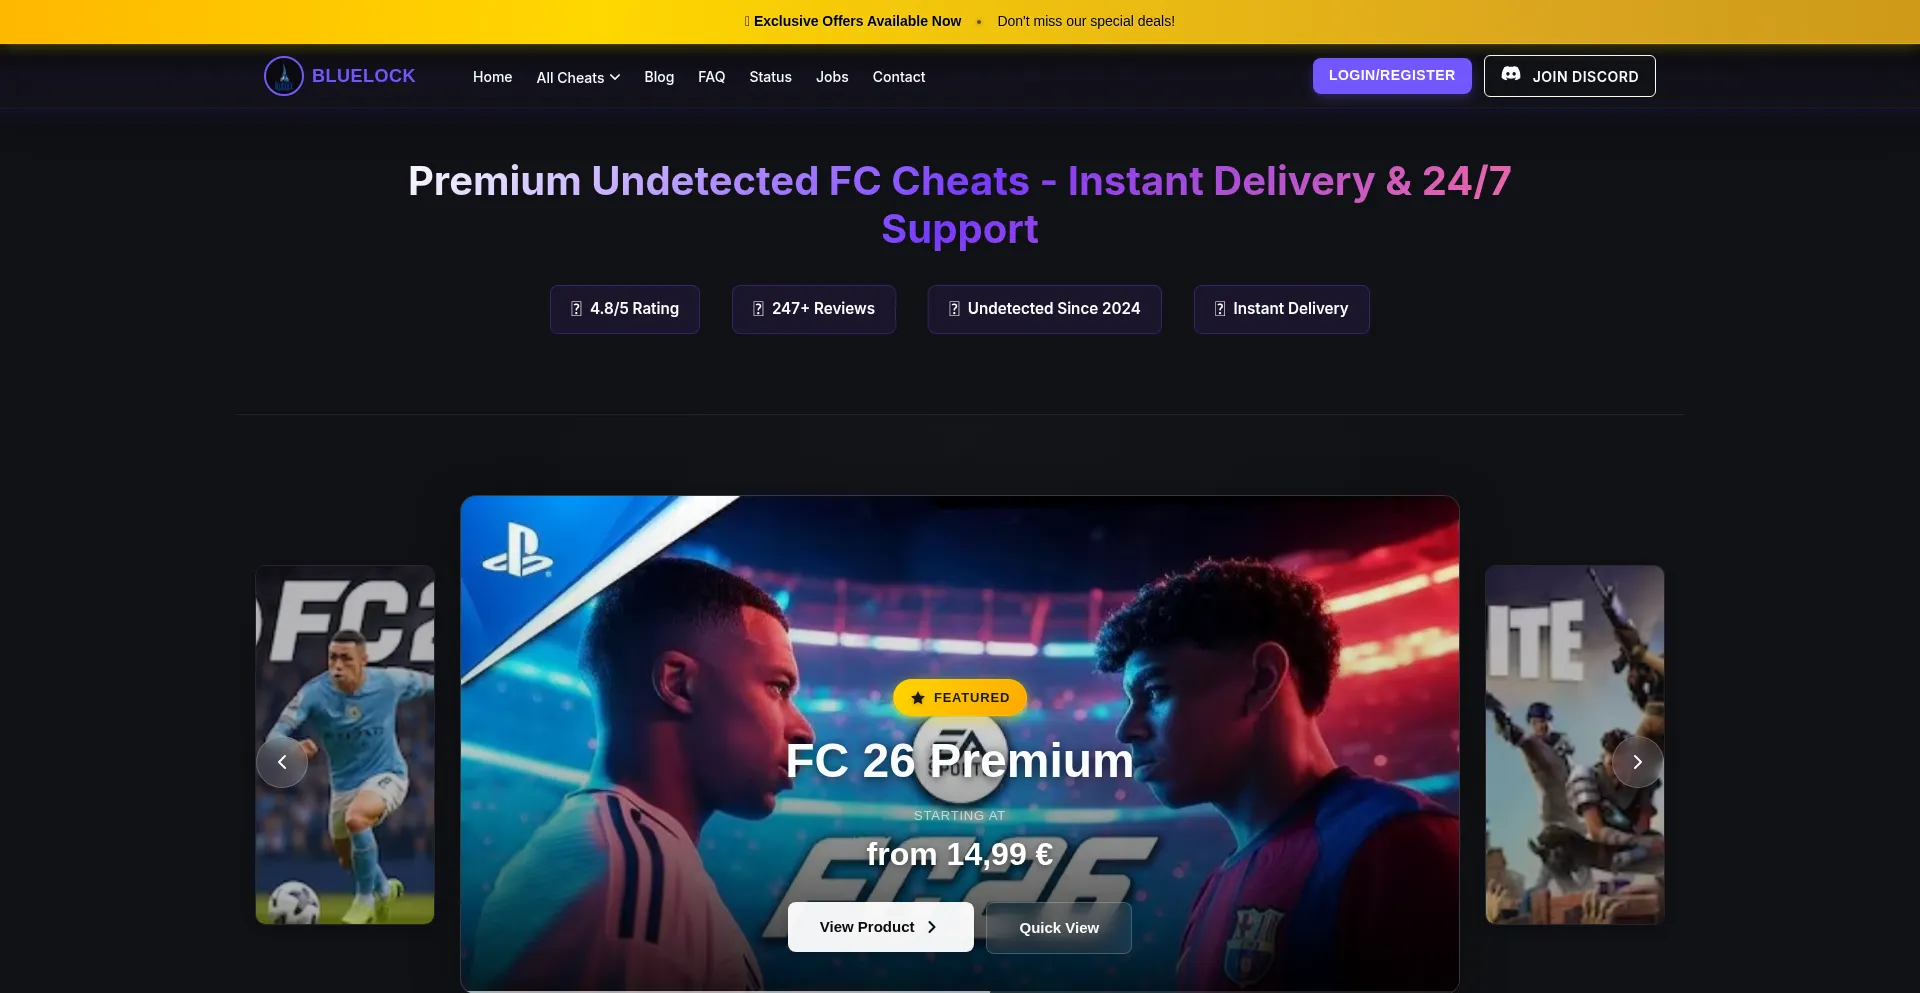Click arrow chevron on View Product
This screenshot has width=1920, height=993.
(932, 927)
